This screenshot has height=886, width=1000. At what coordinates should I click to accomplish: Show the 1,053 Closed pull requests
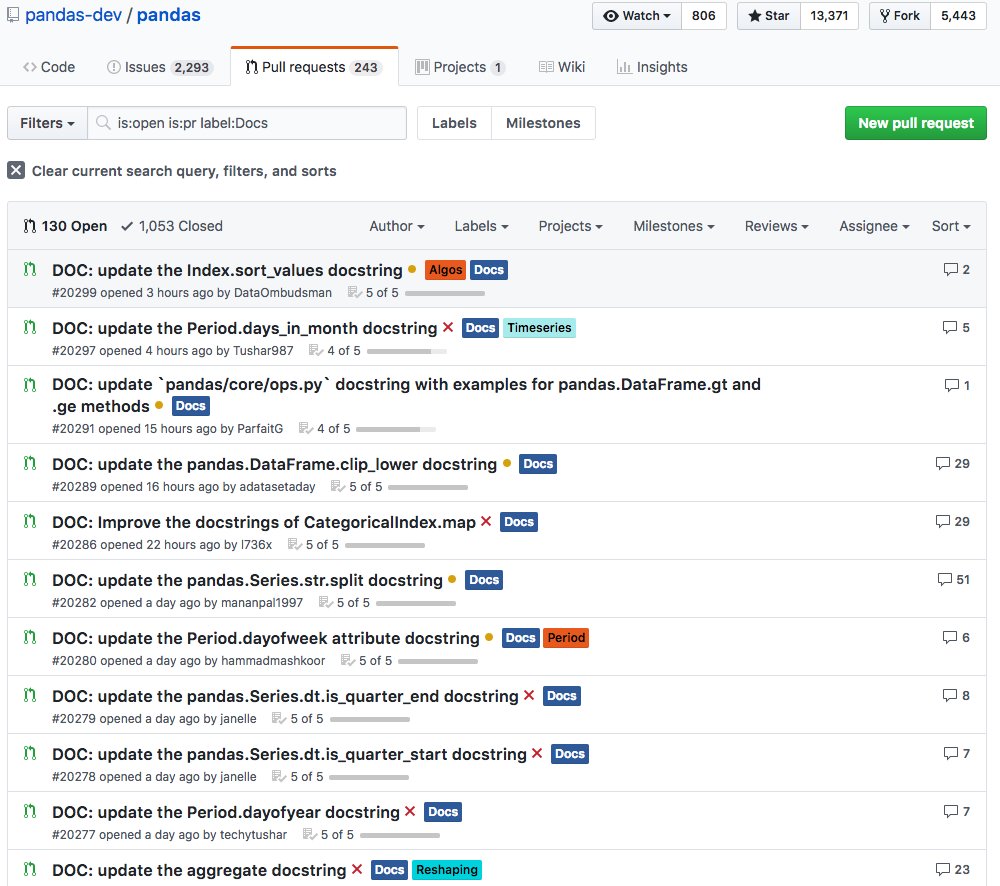(172, 226)
